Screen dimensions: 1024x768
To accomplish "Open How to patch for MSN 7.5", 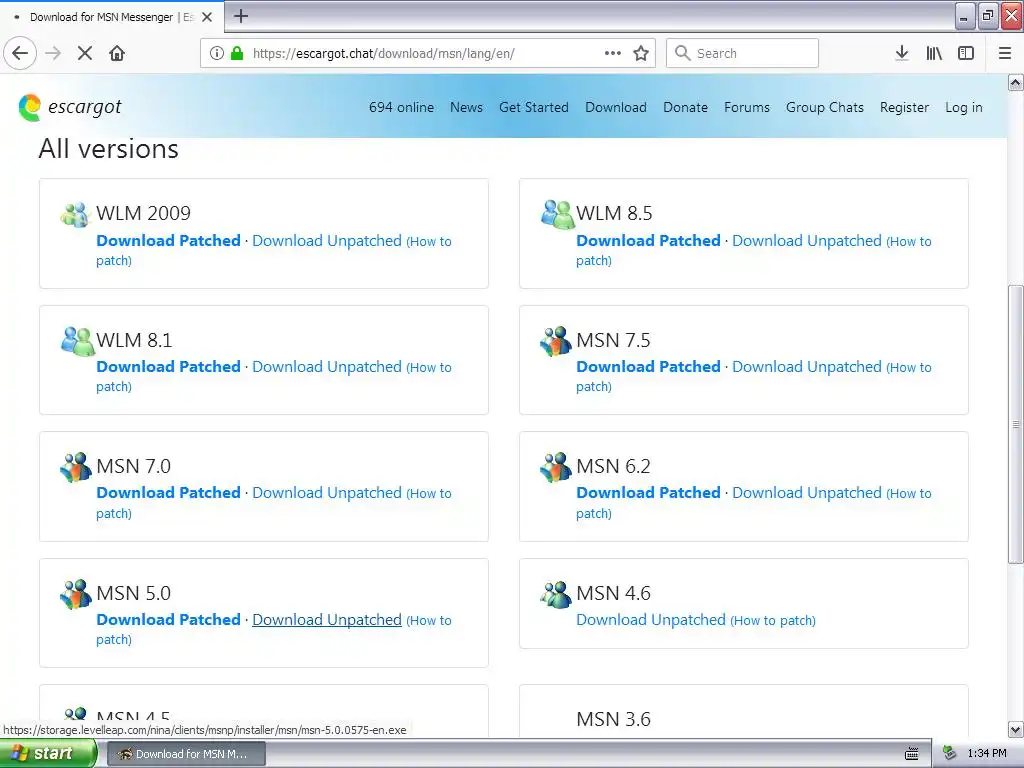I will coord(909,368).
